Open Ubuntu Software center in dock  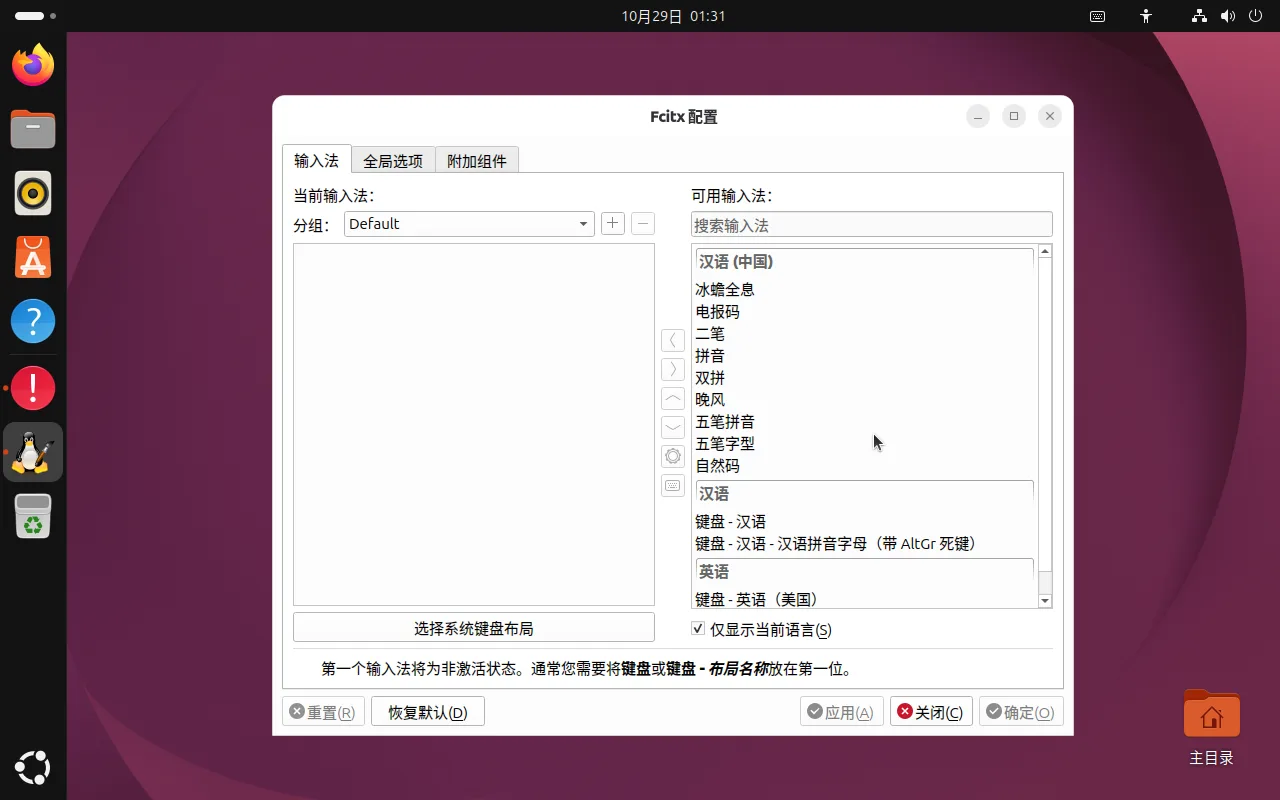[x=33, y=257]
